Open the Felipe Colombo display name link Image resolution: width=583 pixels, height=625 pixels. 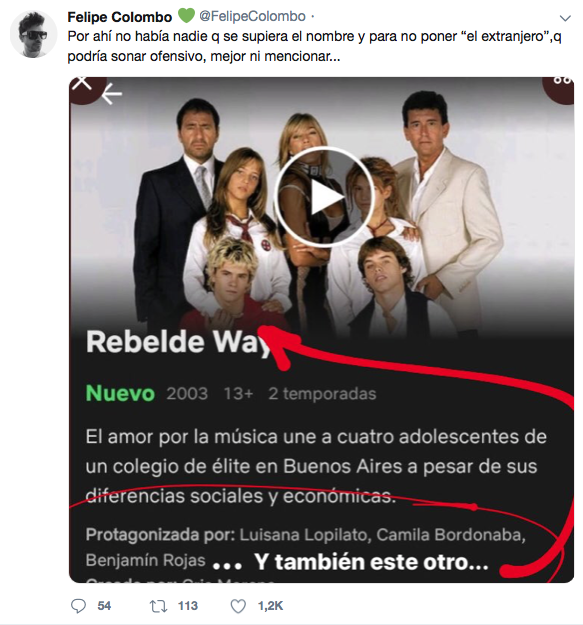120,17
